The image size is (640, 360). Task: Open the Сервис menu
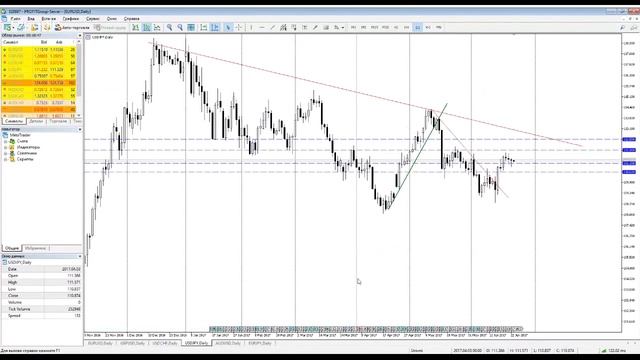pyautogui.click(x=93, y=19)
